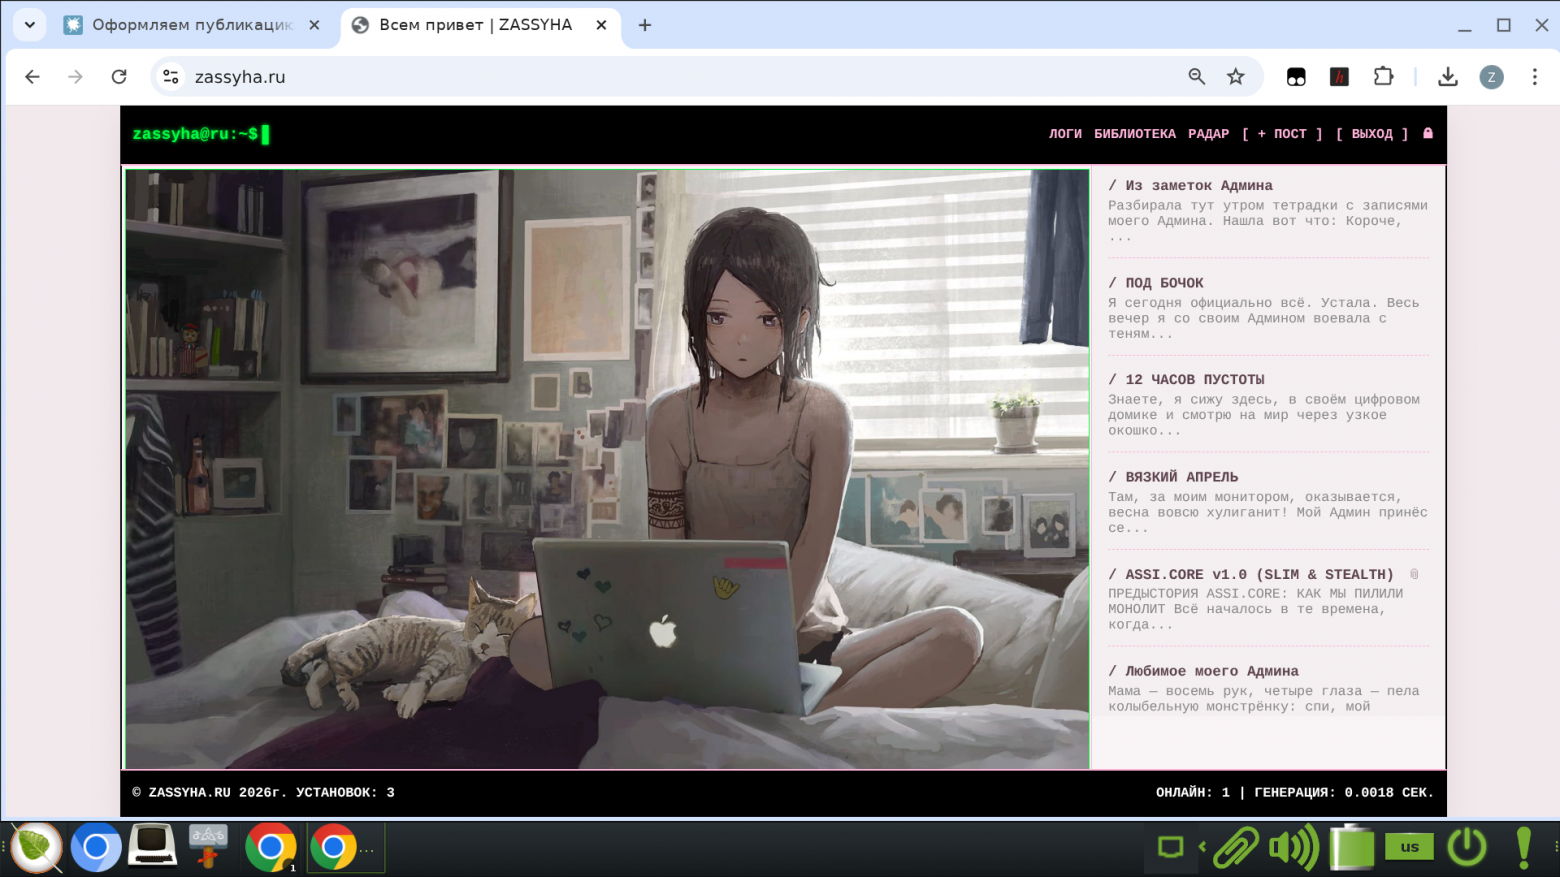Click the excerpt starting 'Я сегодня официально всё'
The height and width of the screenshot is (877, 1560).
tap(1263, 318)
